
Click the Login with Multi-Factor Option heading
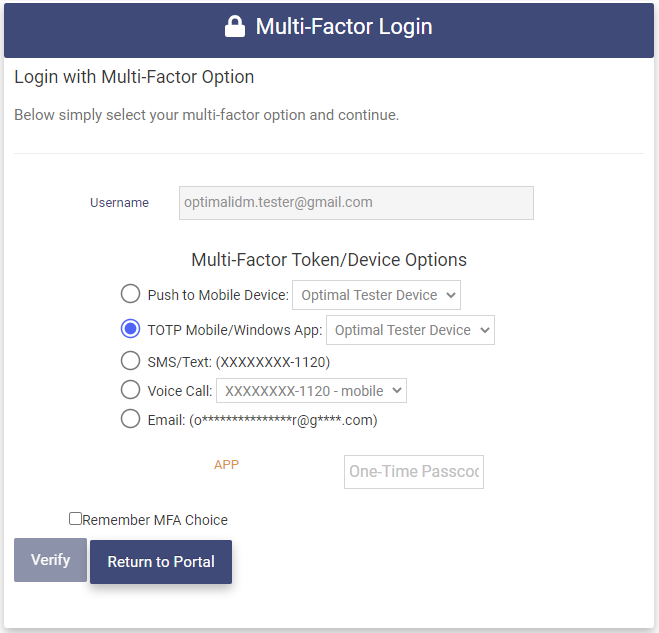tap(134, 77)
